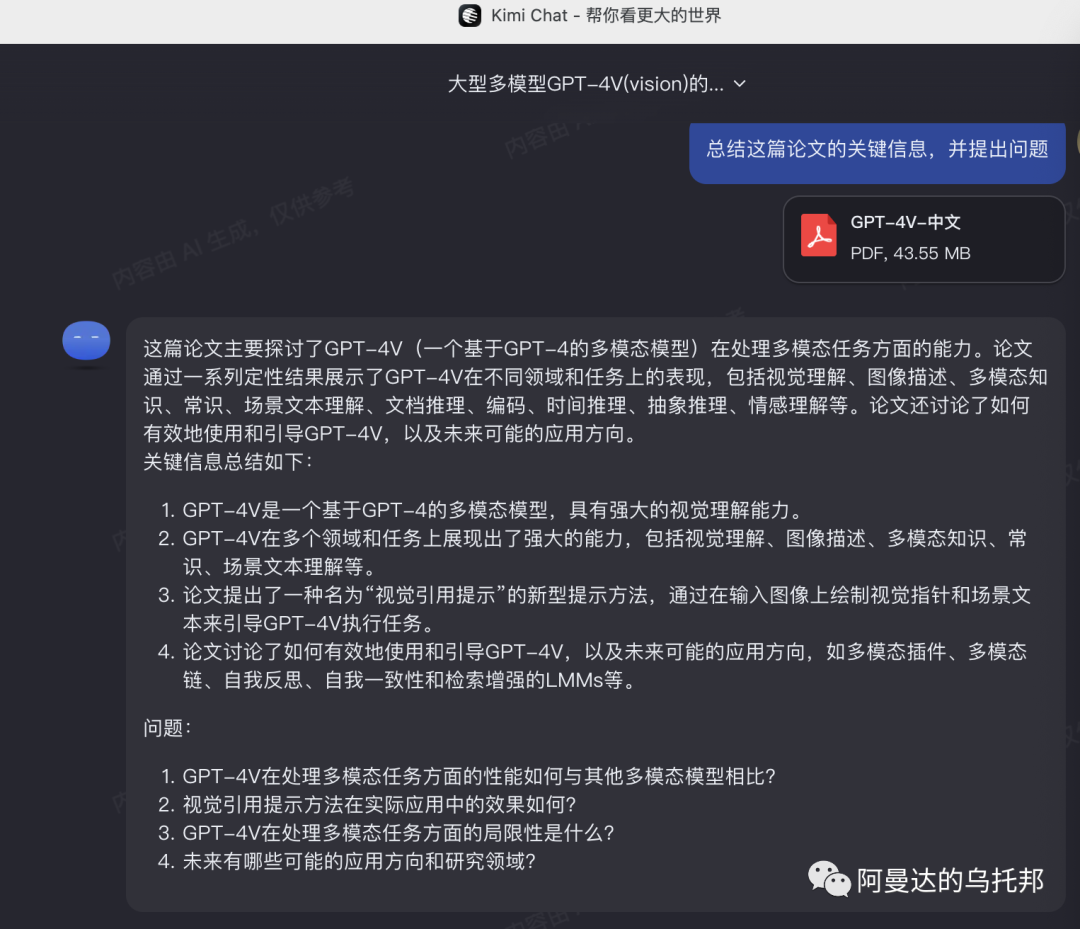
Task: Select question 1 comparing GPT-4V with other models
Action: pos(479,776)
